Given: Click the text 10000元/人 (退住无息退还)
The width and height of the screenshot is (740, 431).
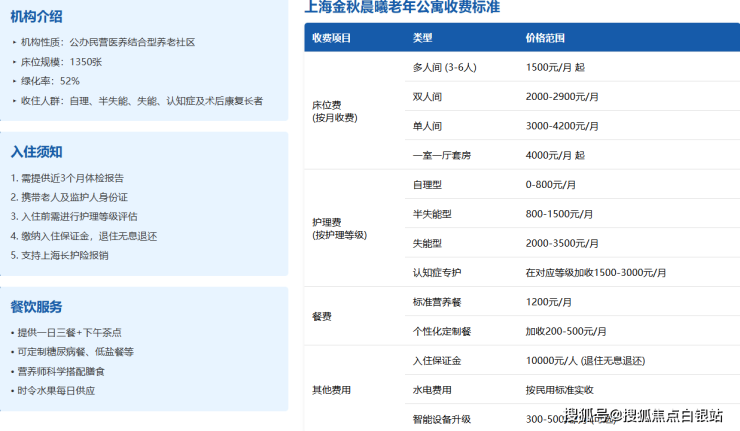Looking at the screenshot, I should tap(585, 360).
